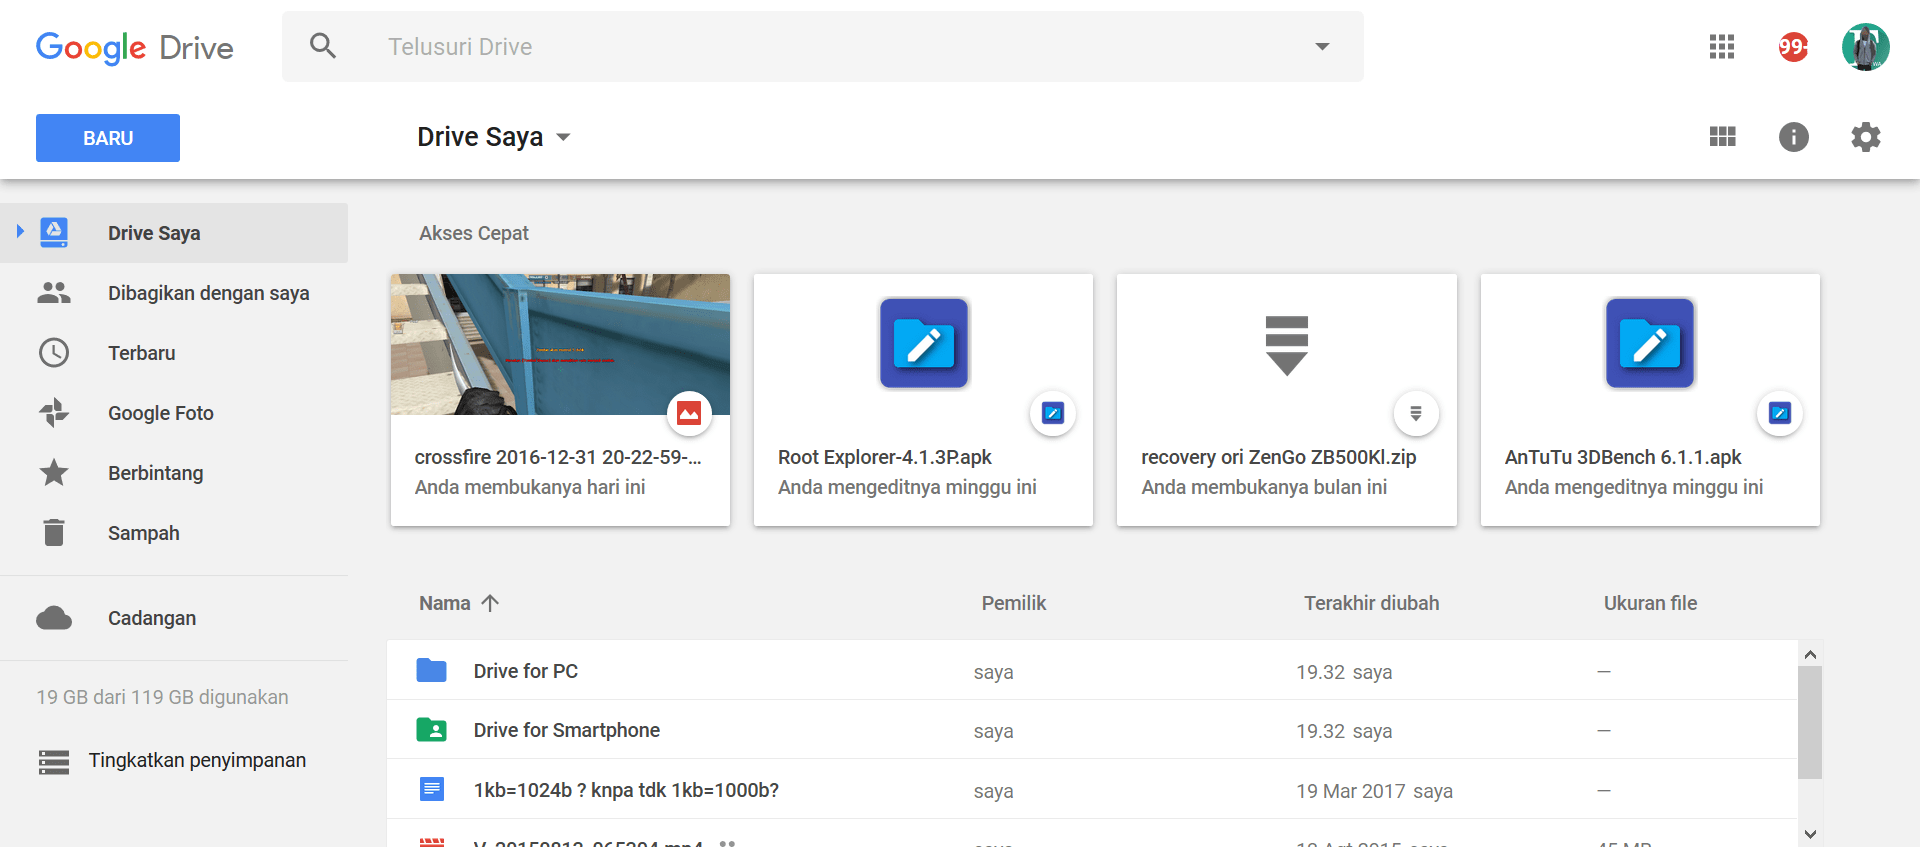1920x847 pixels.
Task: Click the BARU new button
Action: [x=108, y=138]
